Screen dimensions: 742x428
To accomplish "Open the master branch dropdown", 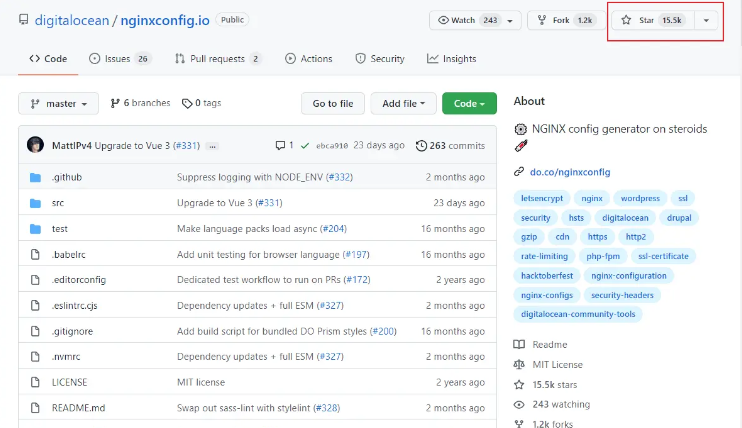I will click(59, 103).
